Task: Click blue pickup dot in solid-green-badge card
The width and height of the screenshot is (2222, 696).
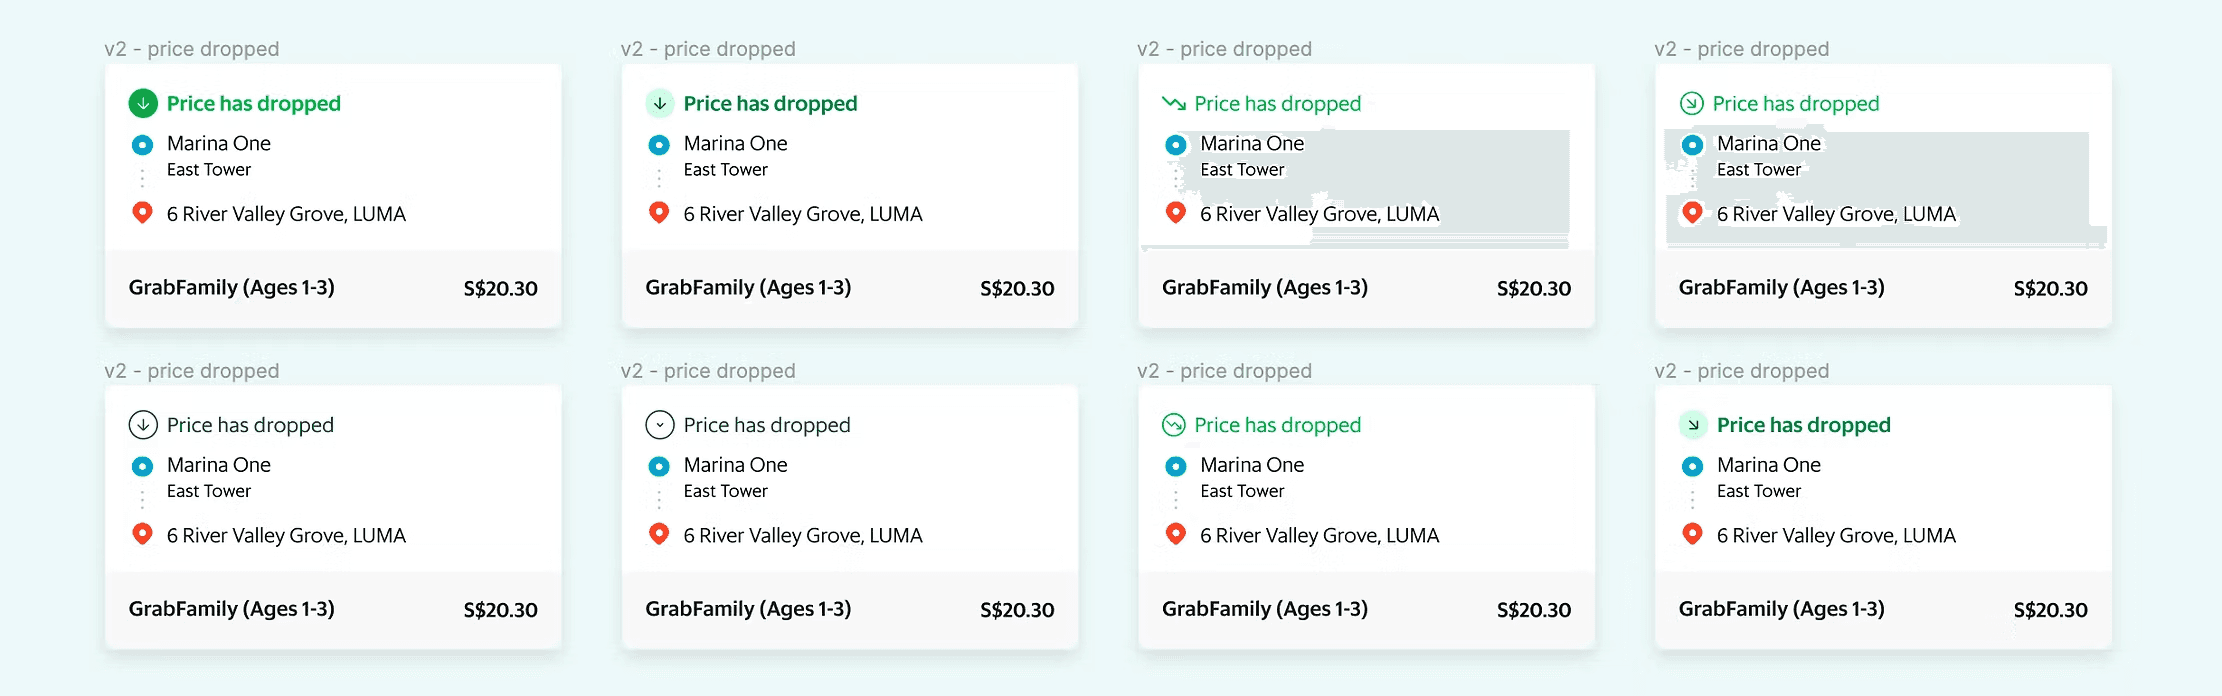Action: tap(143, 145)
